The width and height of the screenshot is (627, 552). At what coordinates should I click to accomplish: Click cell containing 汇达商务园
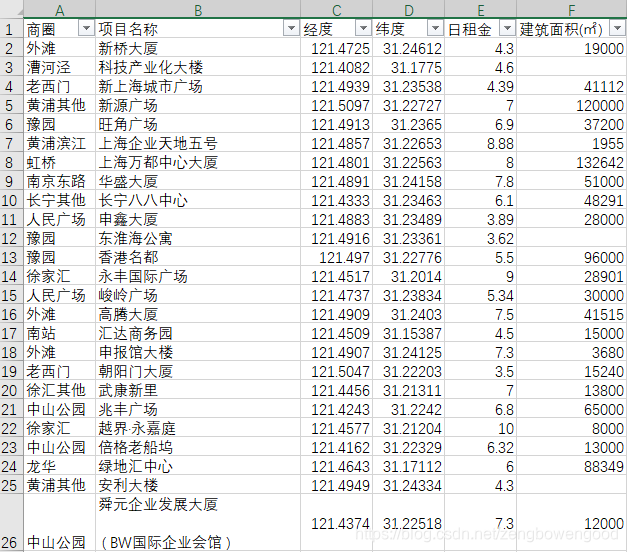point(198,333)
